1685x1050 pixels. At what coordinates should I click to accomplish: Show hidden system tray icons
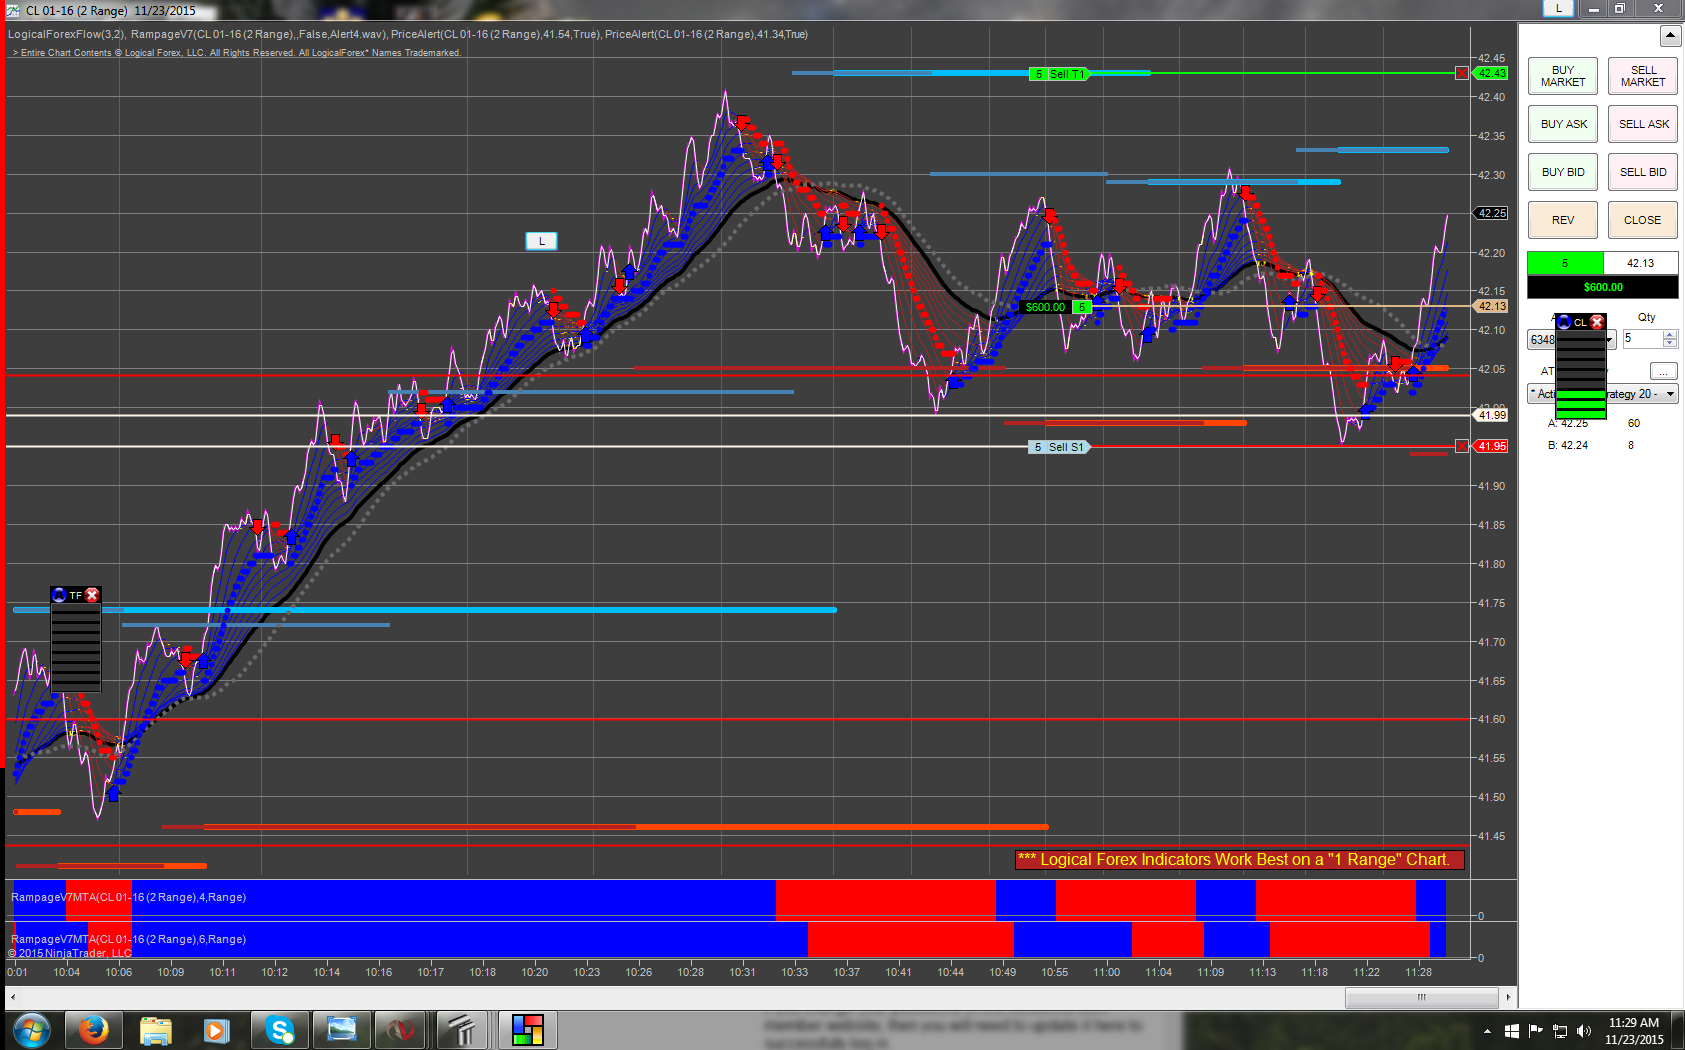pyautogui.click(x=1487, y=1031)
